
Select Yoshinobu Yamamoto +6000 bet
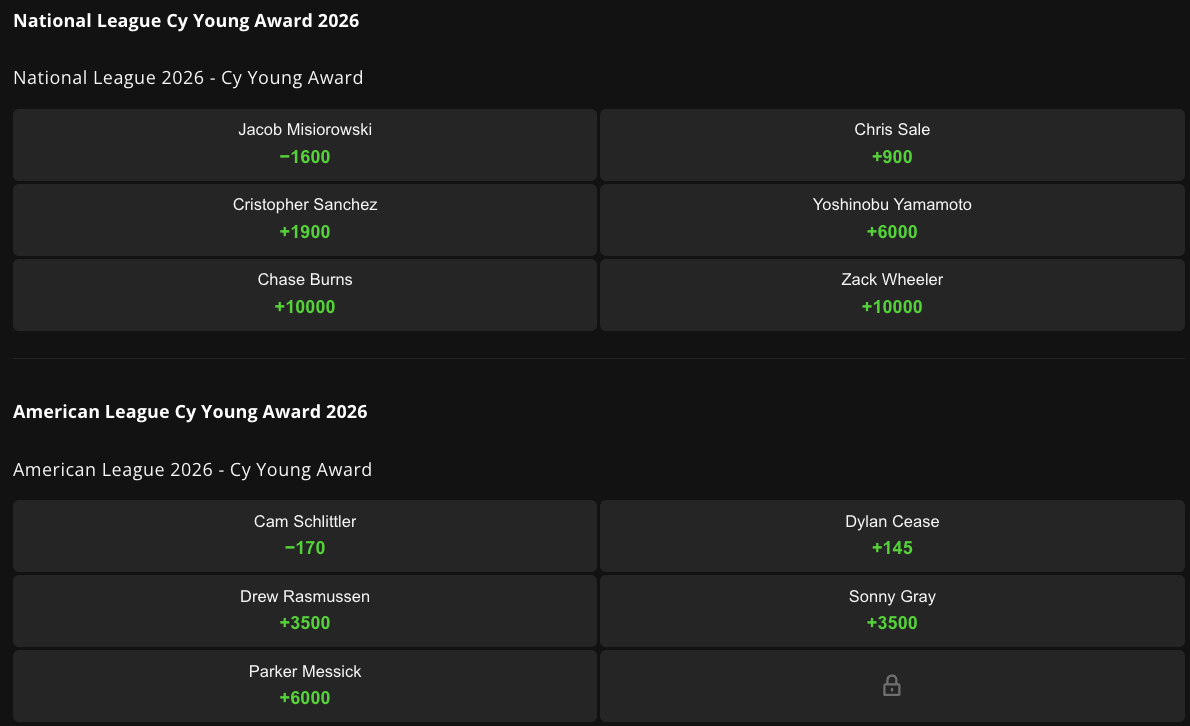pyautogui.click(x=892, y=219)
